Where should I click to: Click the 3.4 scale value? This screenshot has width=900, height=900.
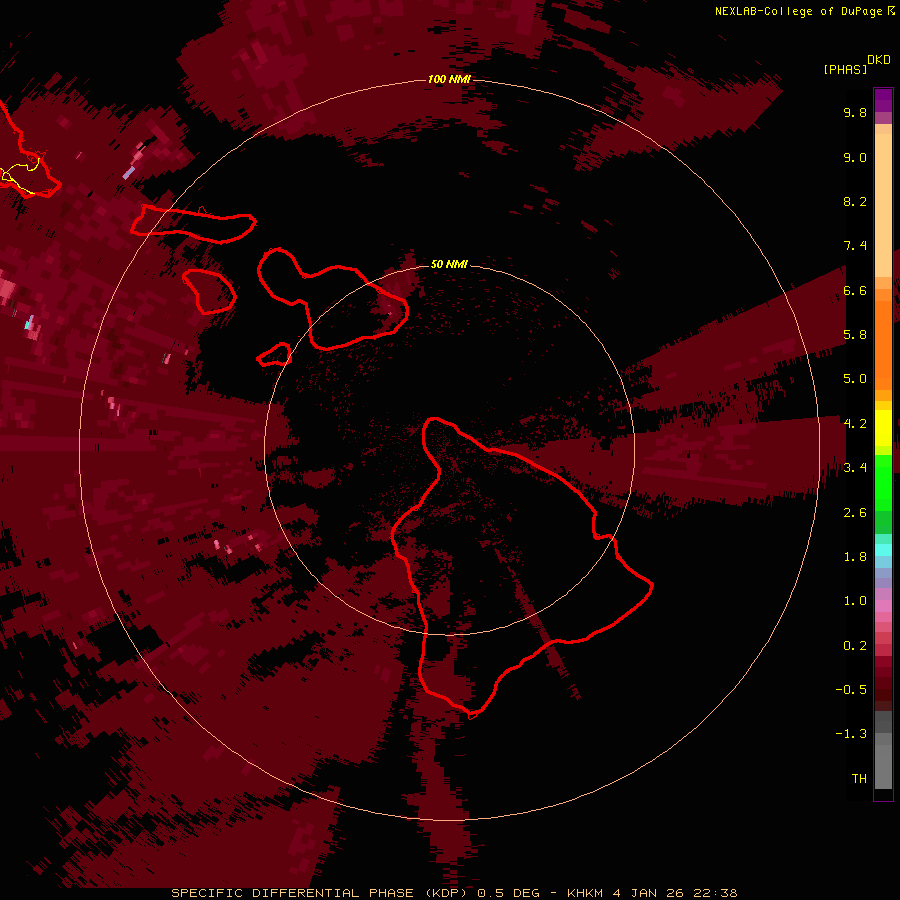pos(855,468)
